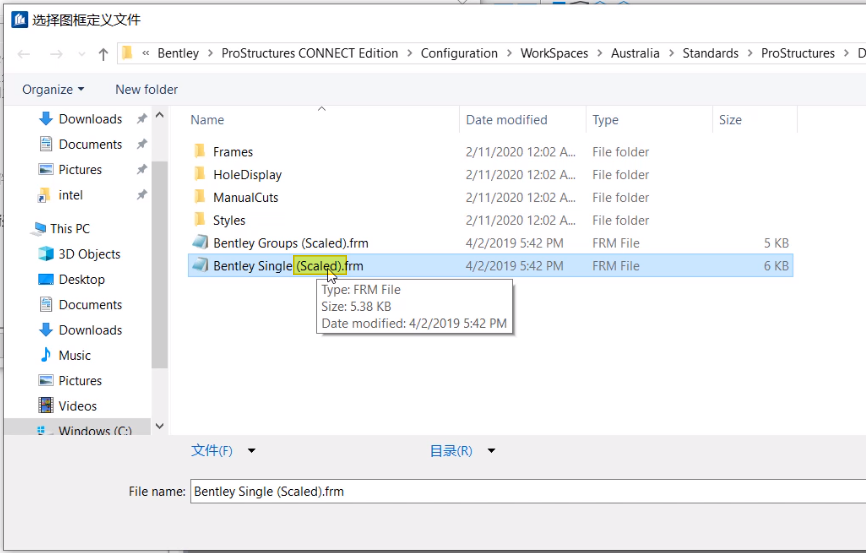The width and height of the screenshot is (866, 553).
Task: Click the folder icon in address bar
Action: coord(128,53)
